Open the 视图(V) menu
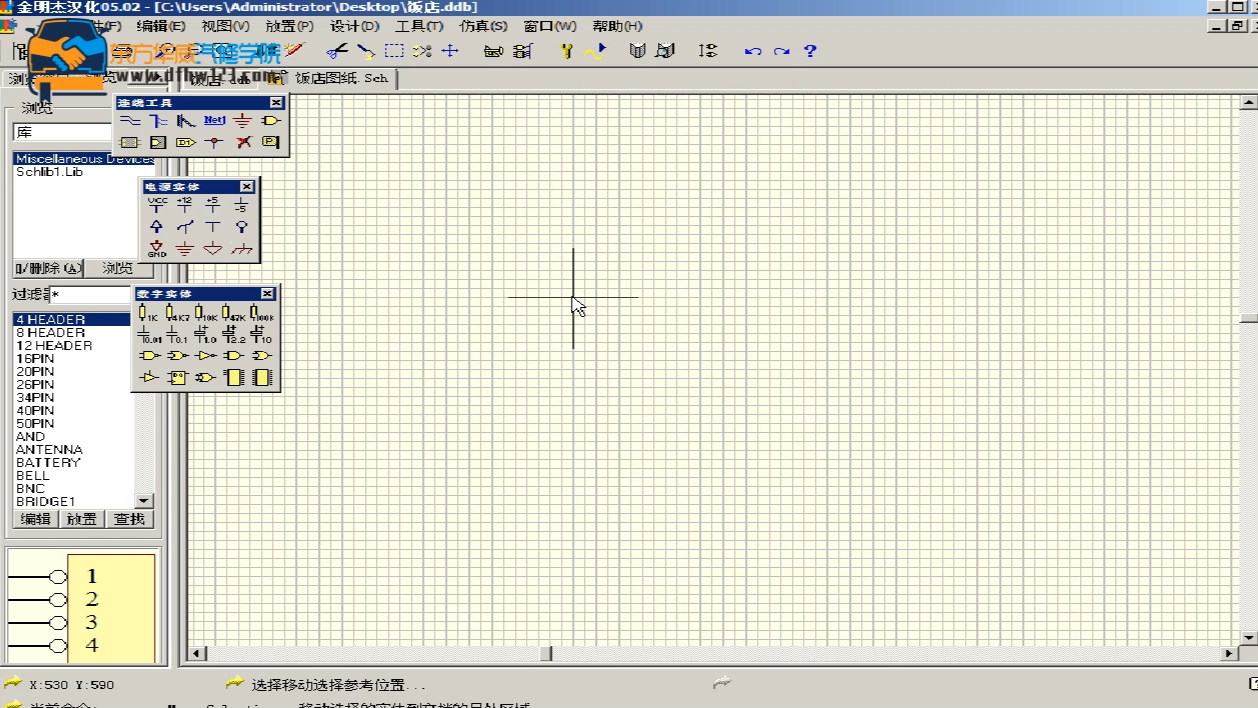This screenshot has width=1258, height=708. [226, 26]
